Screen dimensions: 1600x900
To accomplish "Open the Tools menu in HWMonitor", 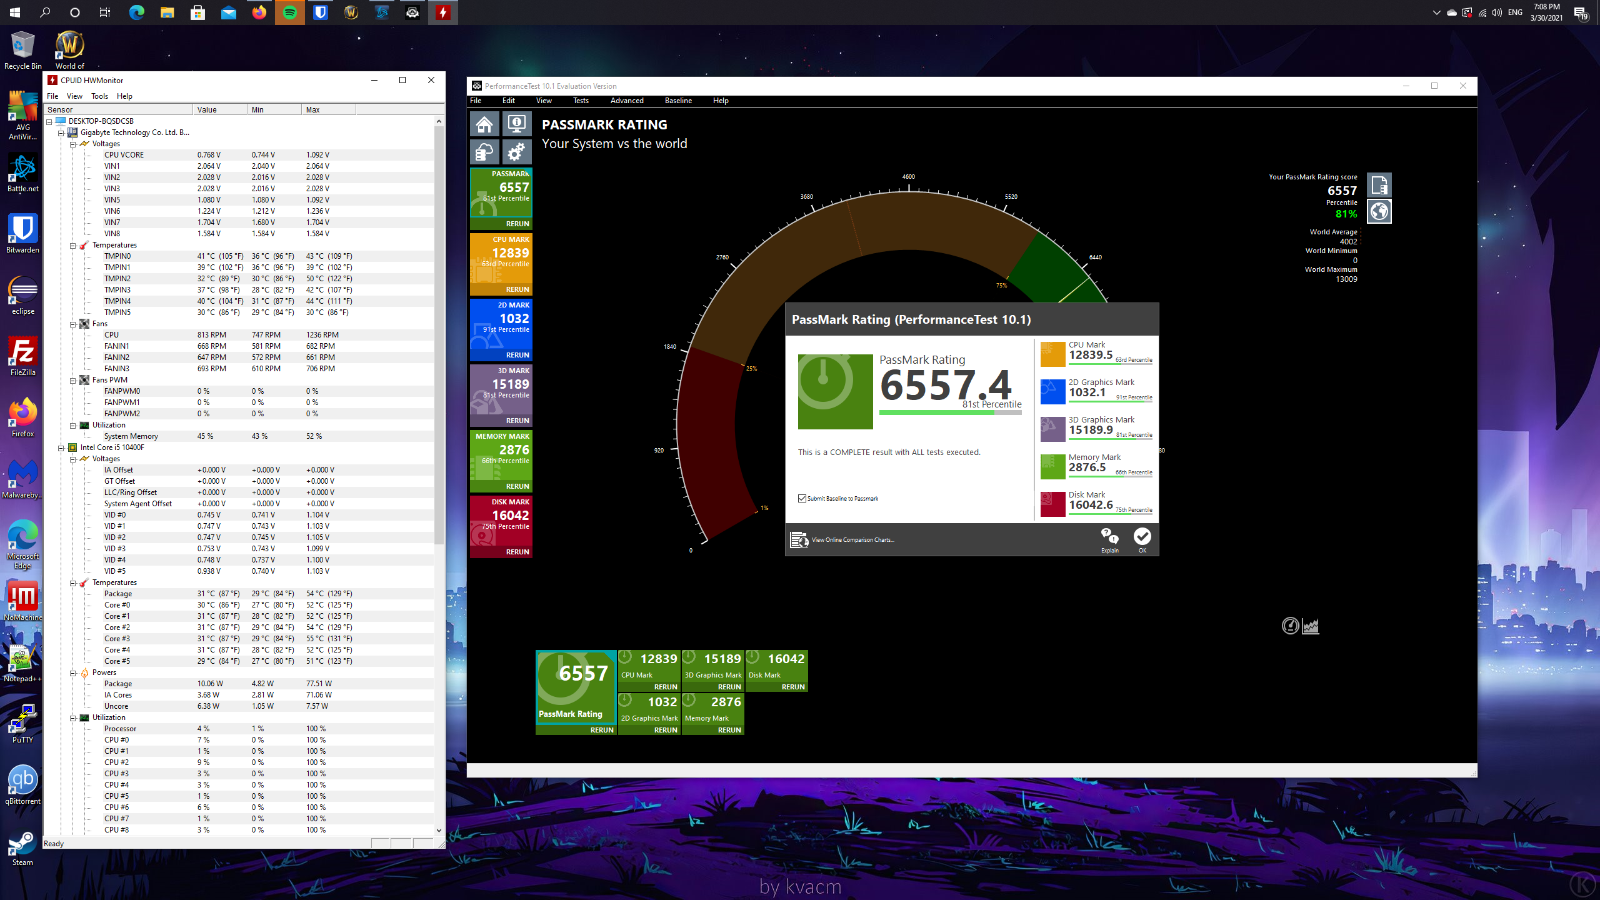I will [x=99, y=96].
